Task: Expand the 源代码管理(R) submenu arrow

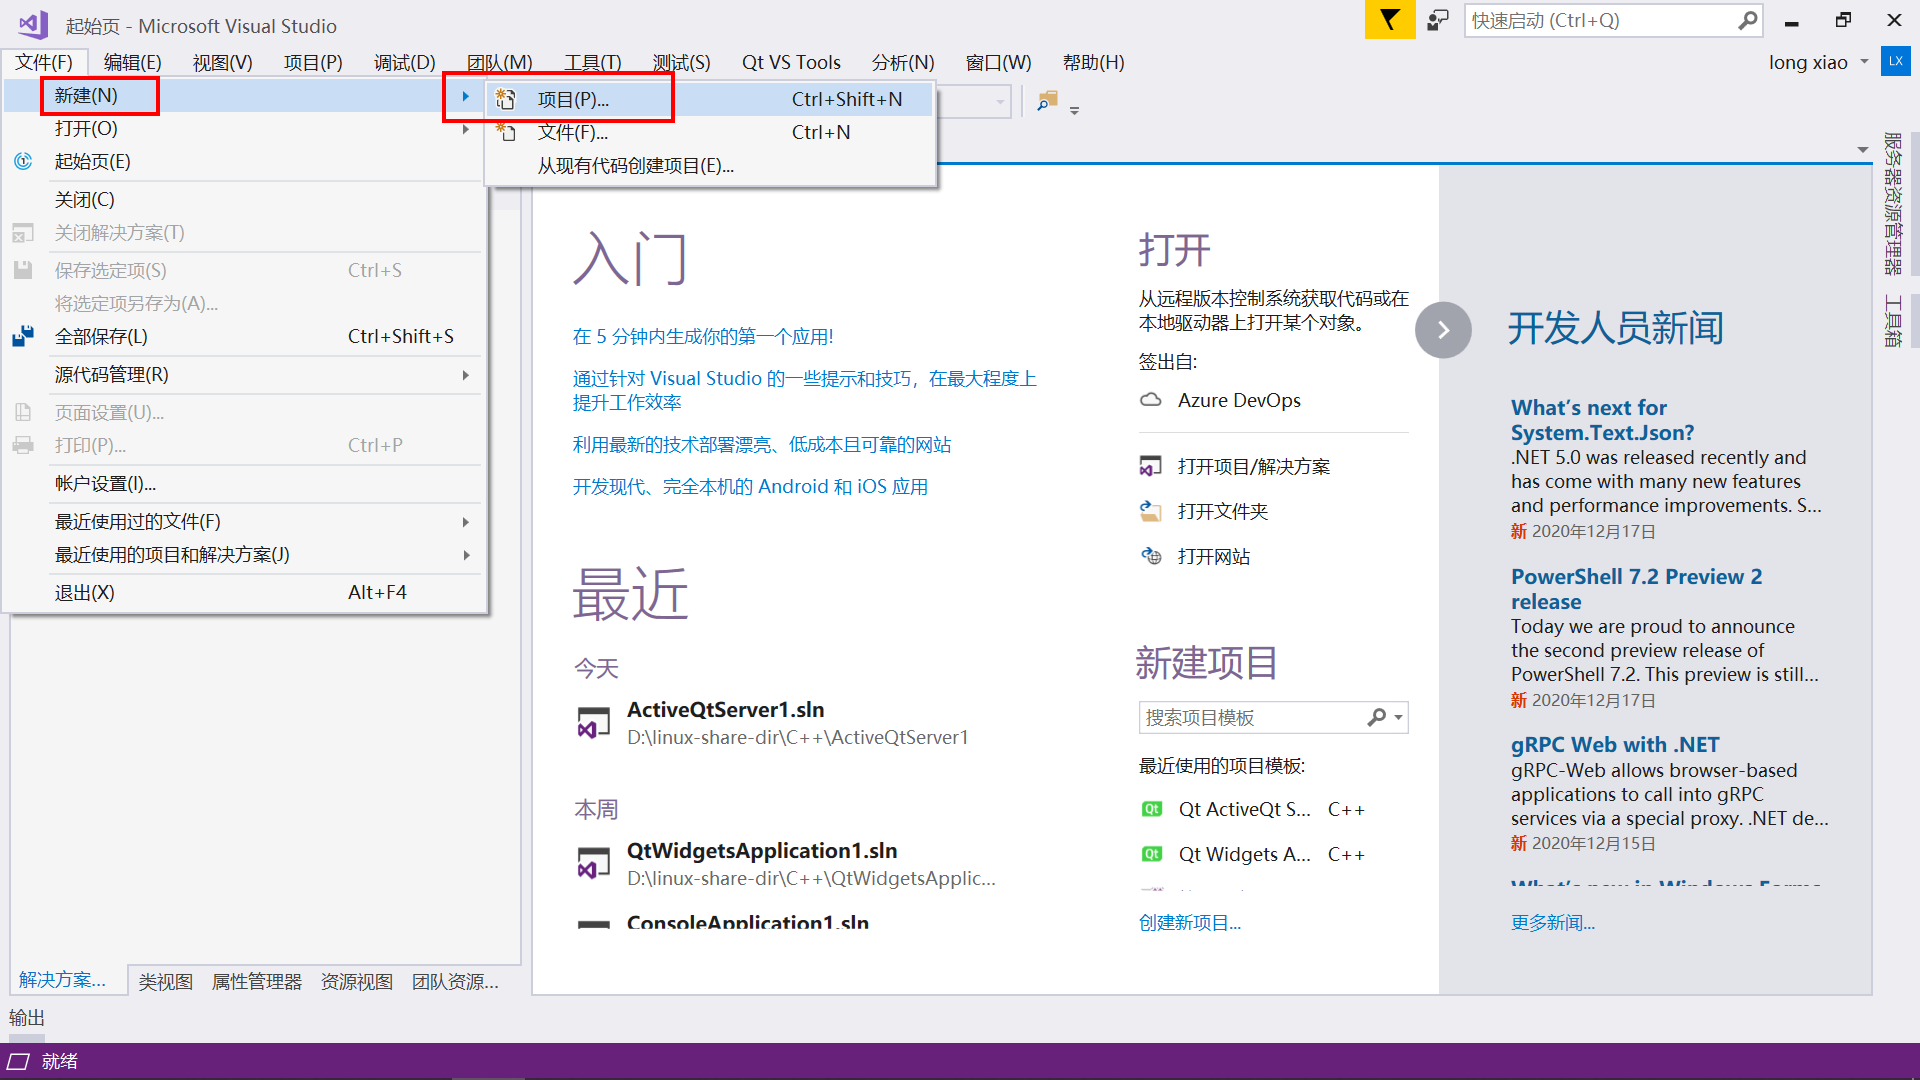Action: tap(465, 375)
